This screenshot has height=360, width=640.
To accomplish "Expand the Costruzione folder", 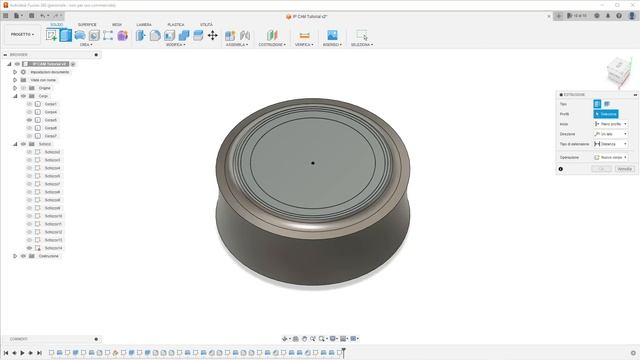I will click(x=15, y=256).
